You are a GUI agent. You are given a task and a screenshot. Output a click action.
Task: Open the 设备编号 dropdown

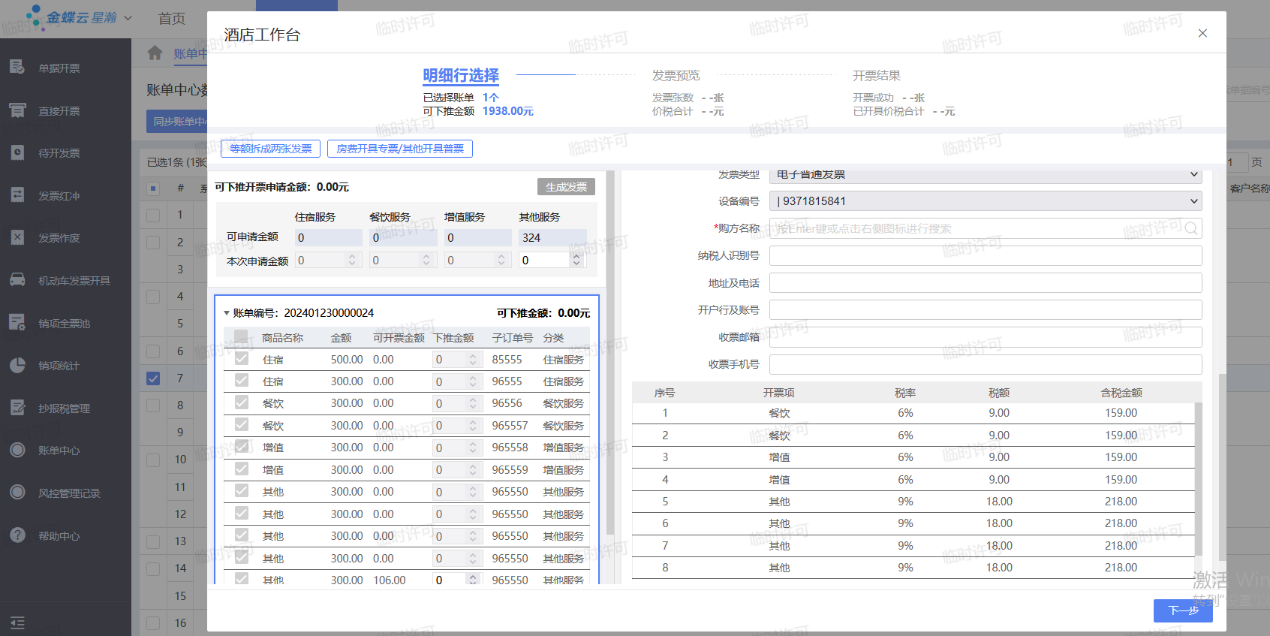click(985, 201)
